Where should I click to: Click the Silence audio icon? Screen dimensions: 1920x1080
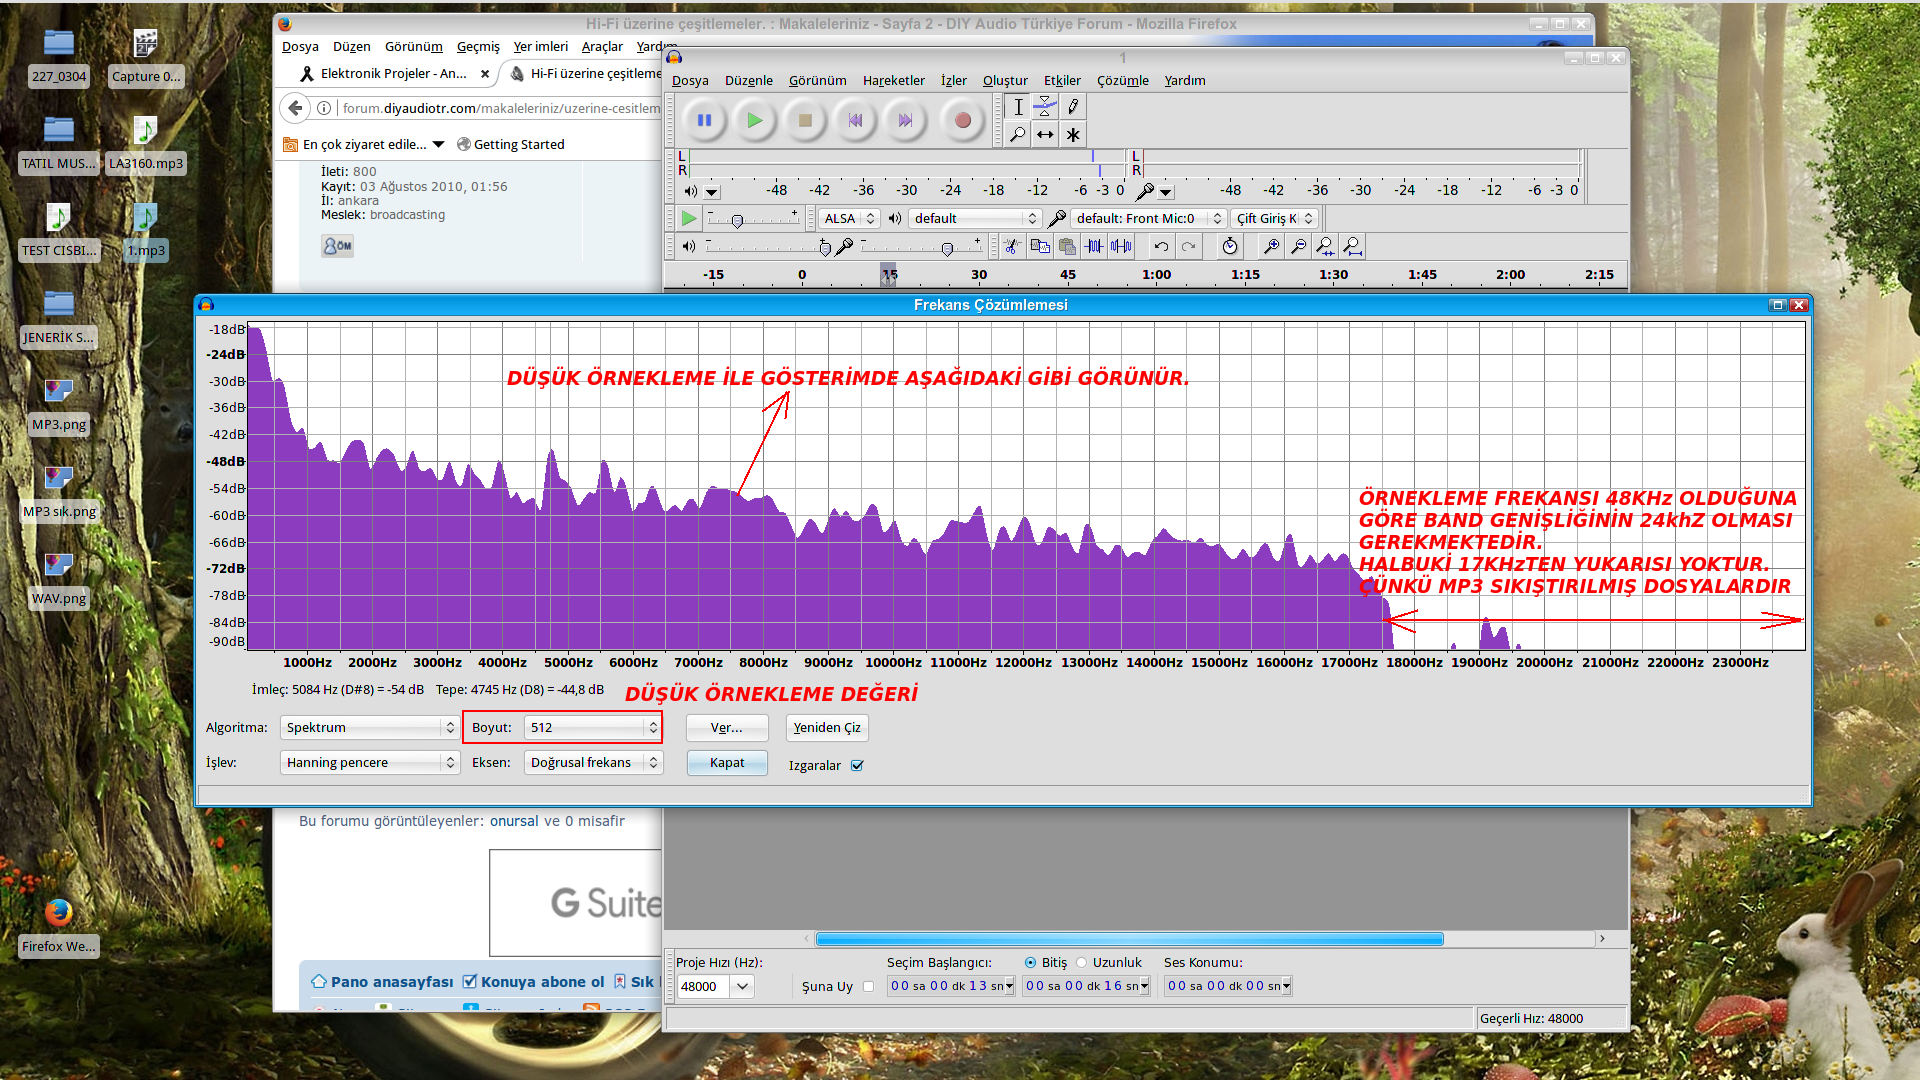click(1121, 246)
